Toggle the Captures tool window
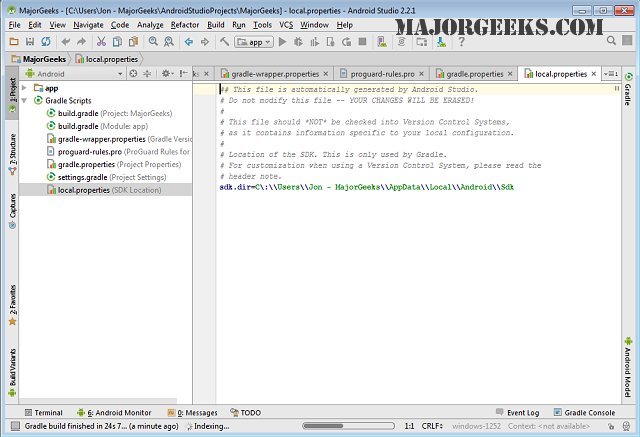Image resolution: width=640 pixels, height=437 pixels. [x=12, y=211]
